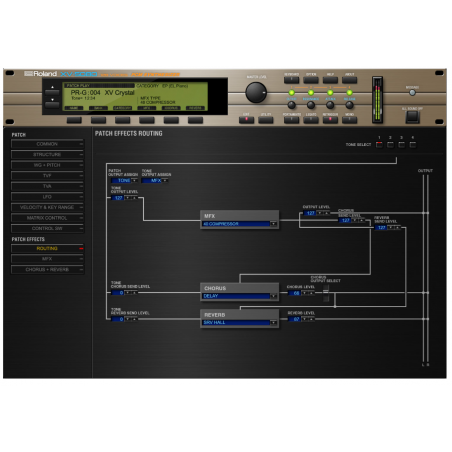Open the Reverb type dropdown
The width and height of the screenshot is (452, 452).
pyautogui.click(x=273, y=322)
